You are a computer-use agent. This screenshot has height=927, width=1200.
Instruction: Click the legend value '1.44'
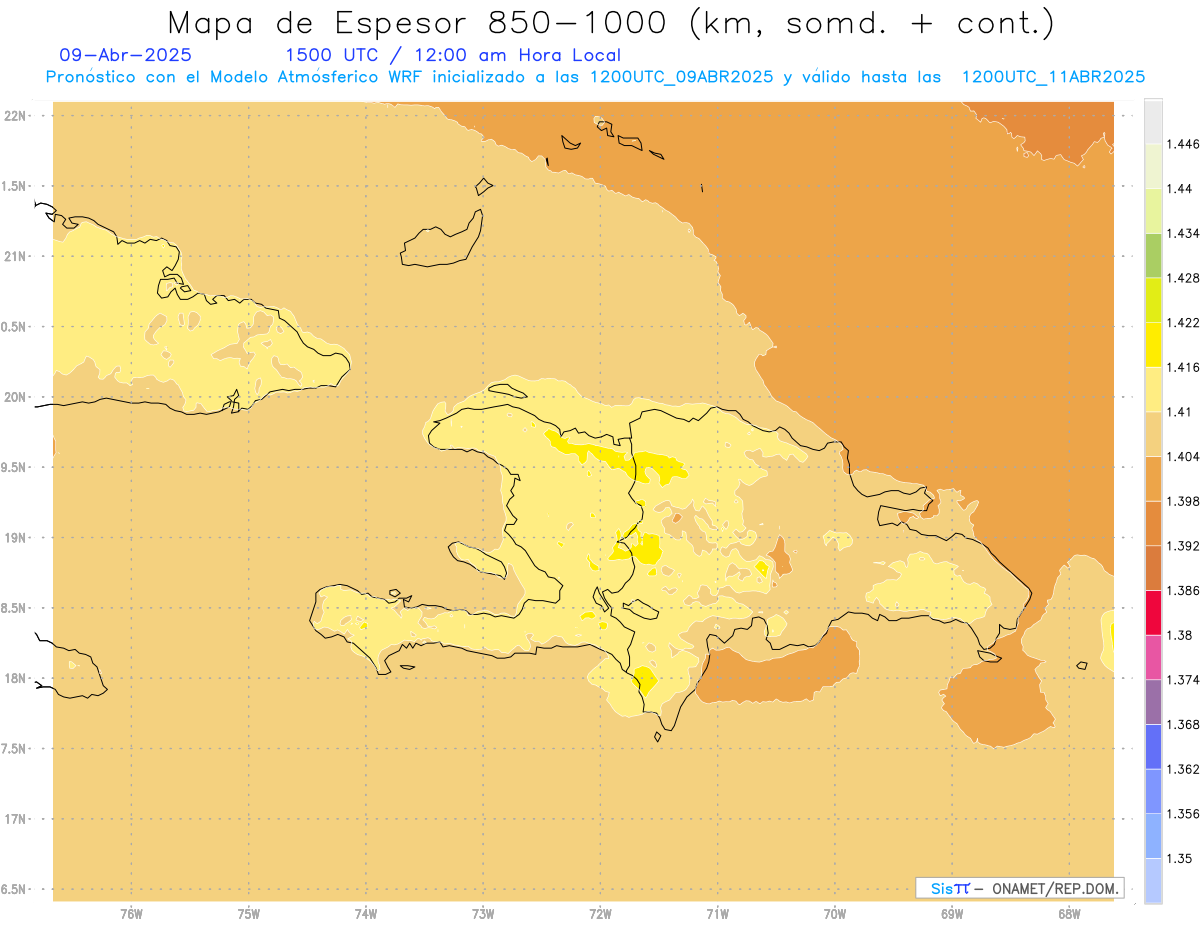point(1181,189)
